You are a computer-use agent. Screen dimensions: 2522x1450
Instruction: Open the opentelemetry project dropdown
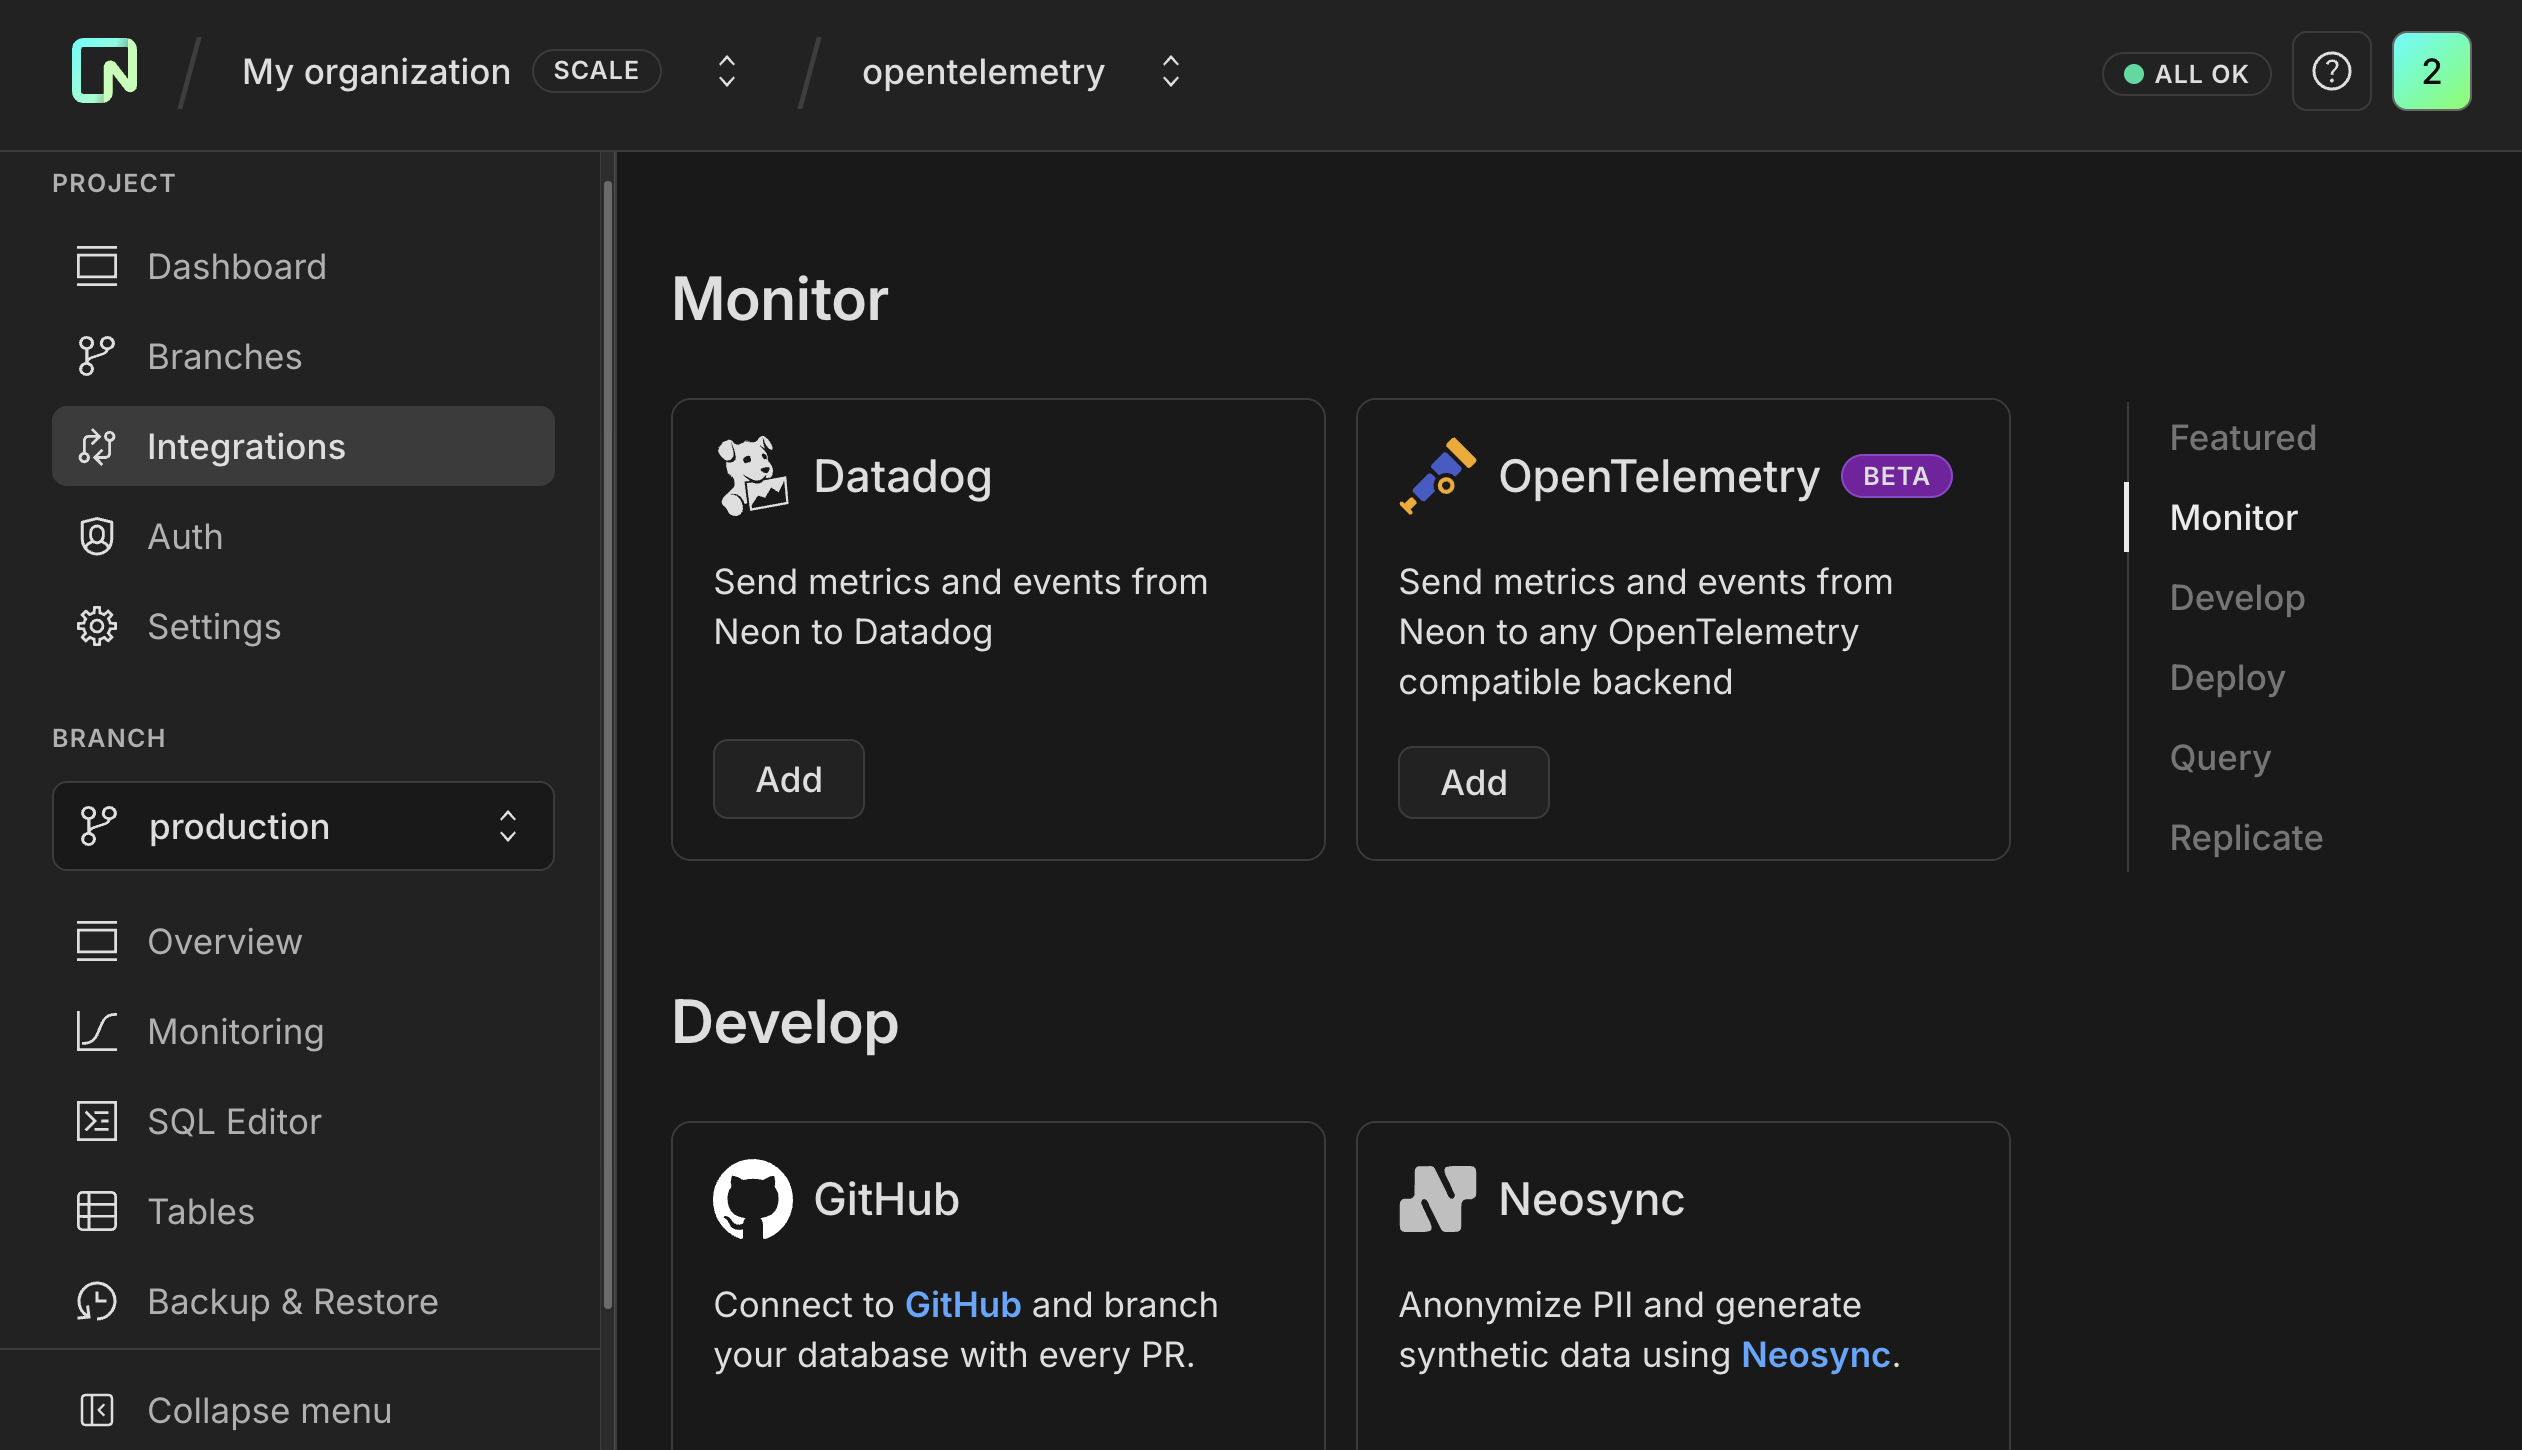coord(1169,70)
